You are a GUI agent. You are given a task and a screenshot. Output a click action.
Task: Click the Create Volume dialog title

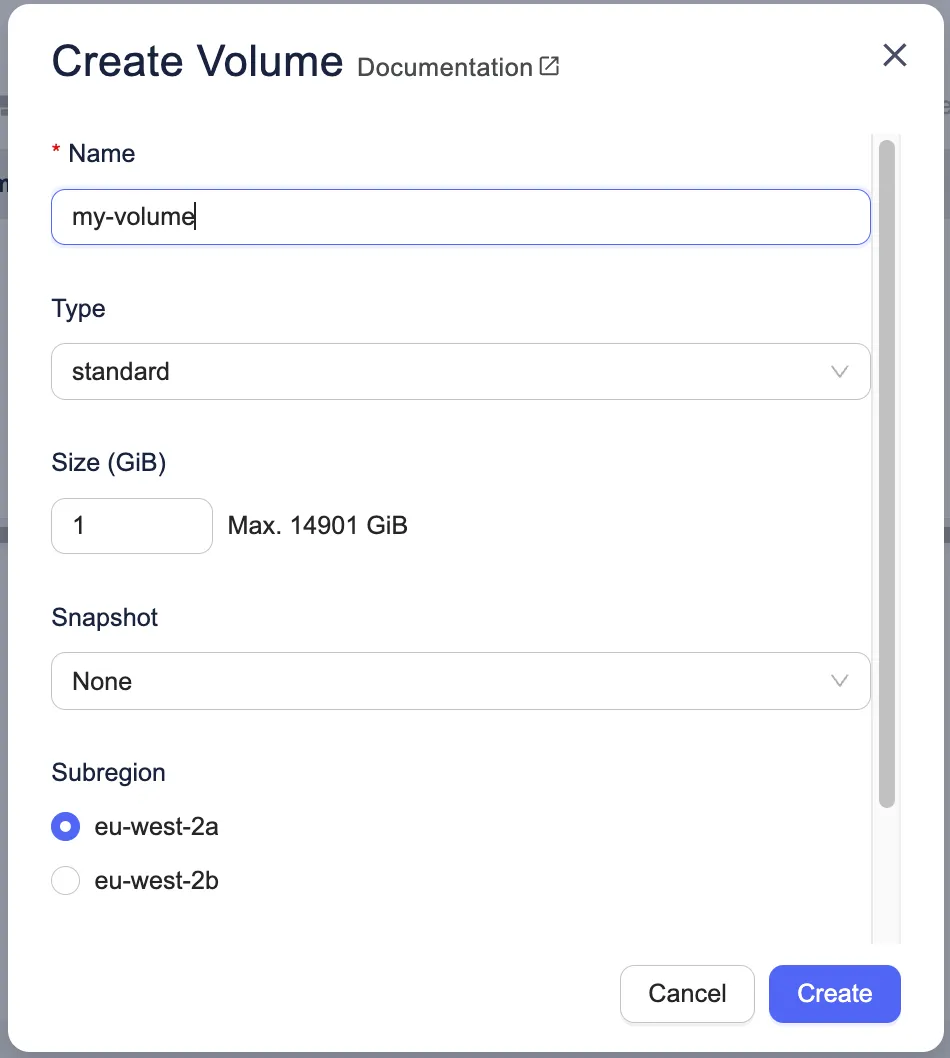(x=197, y=62)
